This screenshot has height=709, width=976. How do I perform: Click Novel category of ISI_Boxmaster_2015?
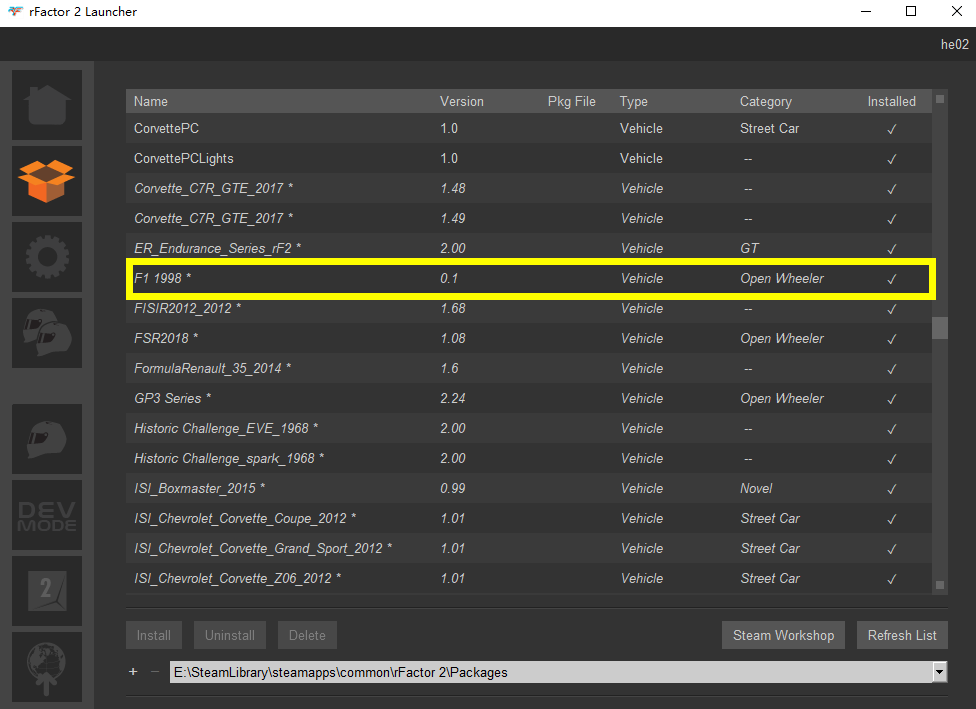756,489
